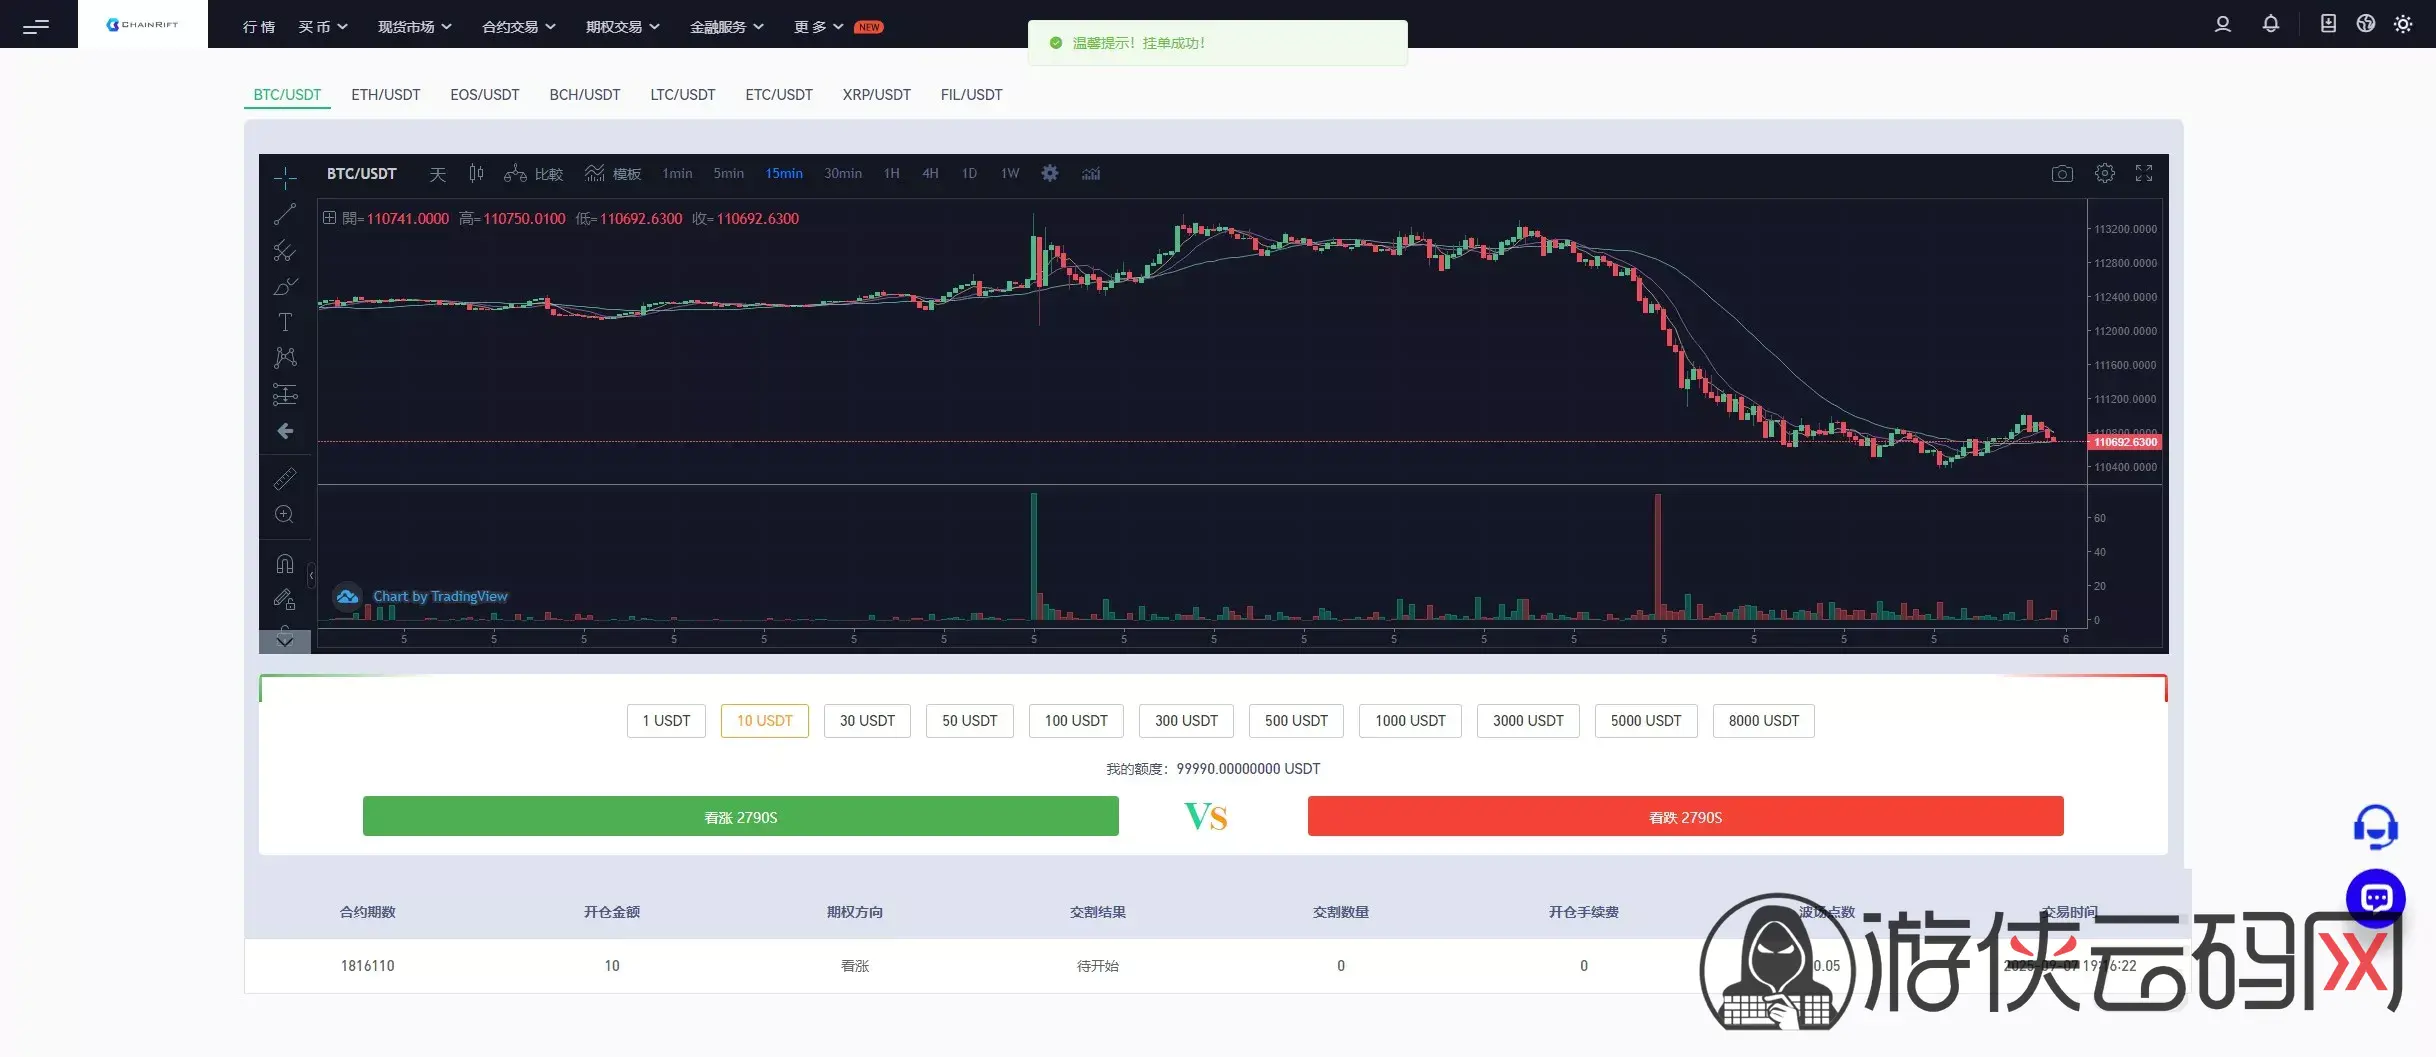
Task: Expand the 合约交易 dropdown menu
Action: [x=518, y=27]
